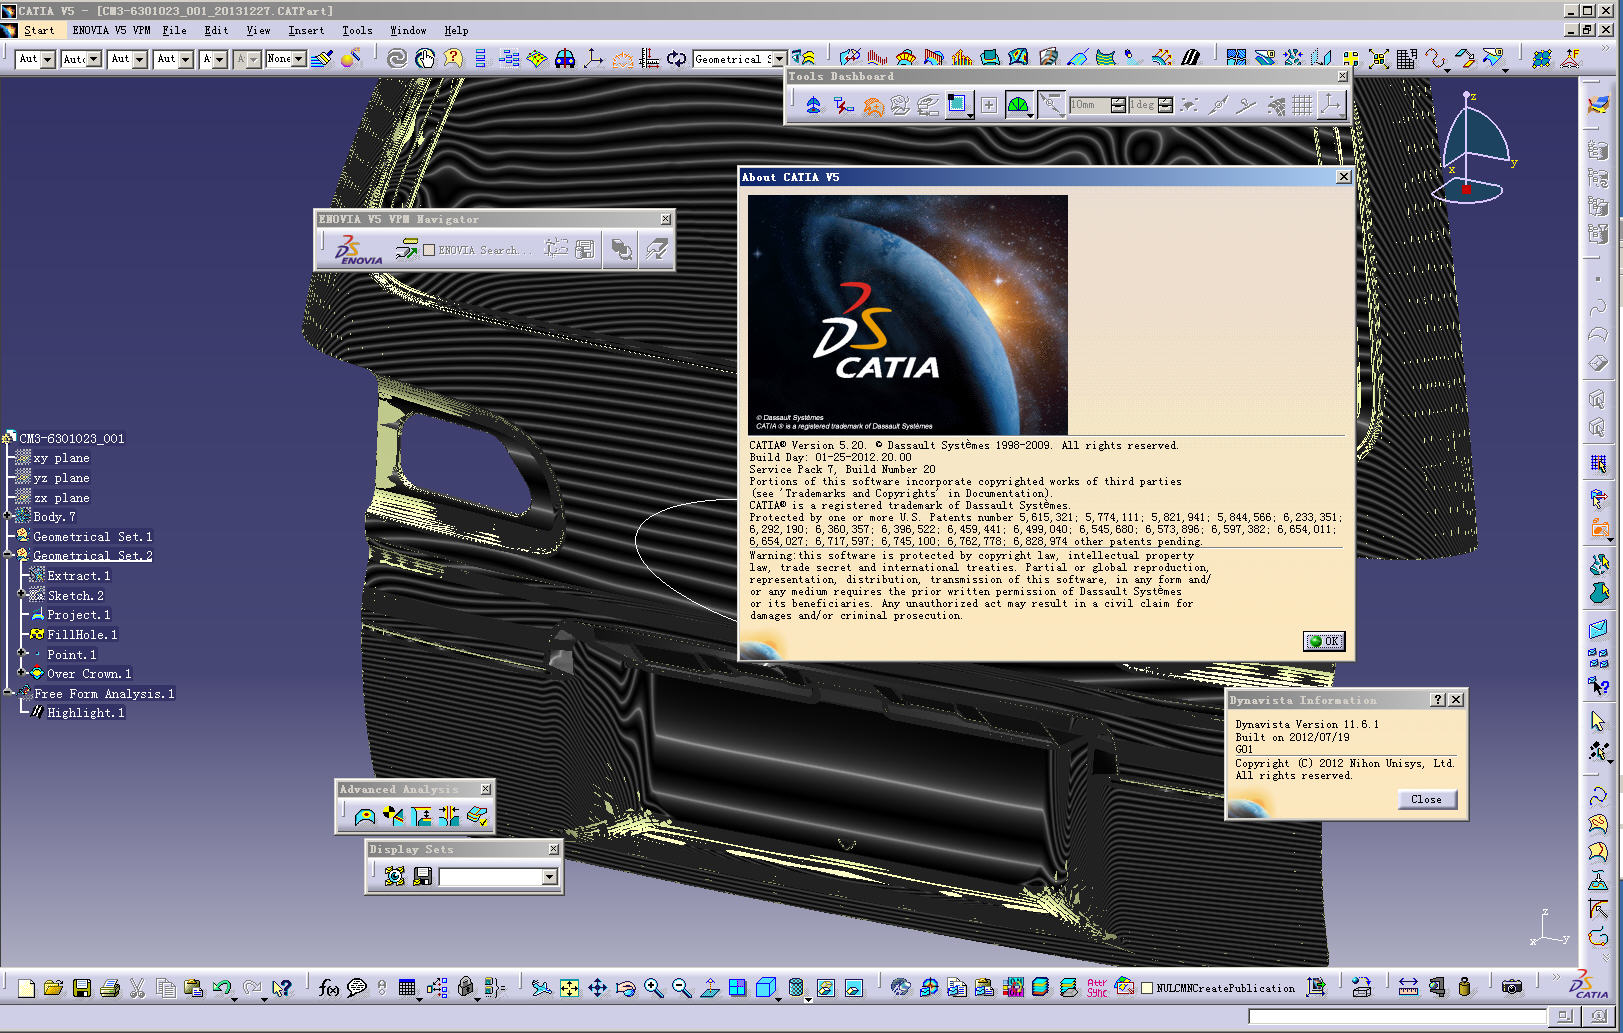This screenshot has width=1623, height=1033.
Task: Open the What's This help pointer icon
Action: point(282,988)
